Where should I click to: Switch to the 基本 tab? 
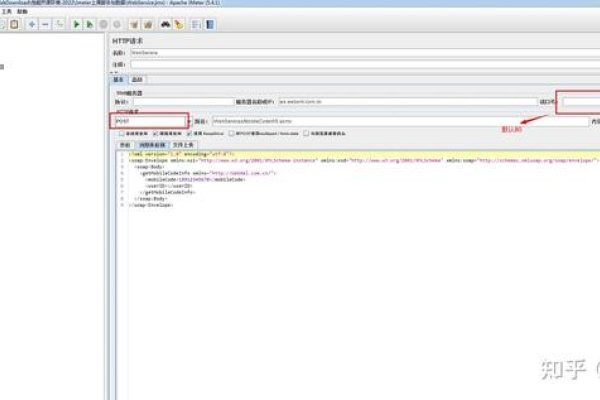click(118, 80)
